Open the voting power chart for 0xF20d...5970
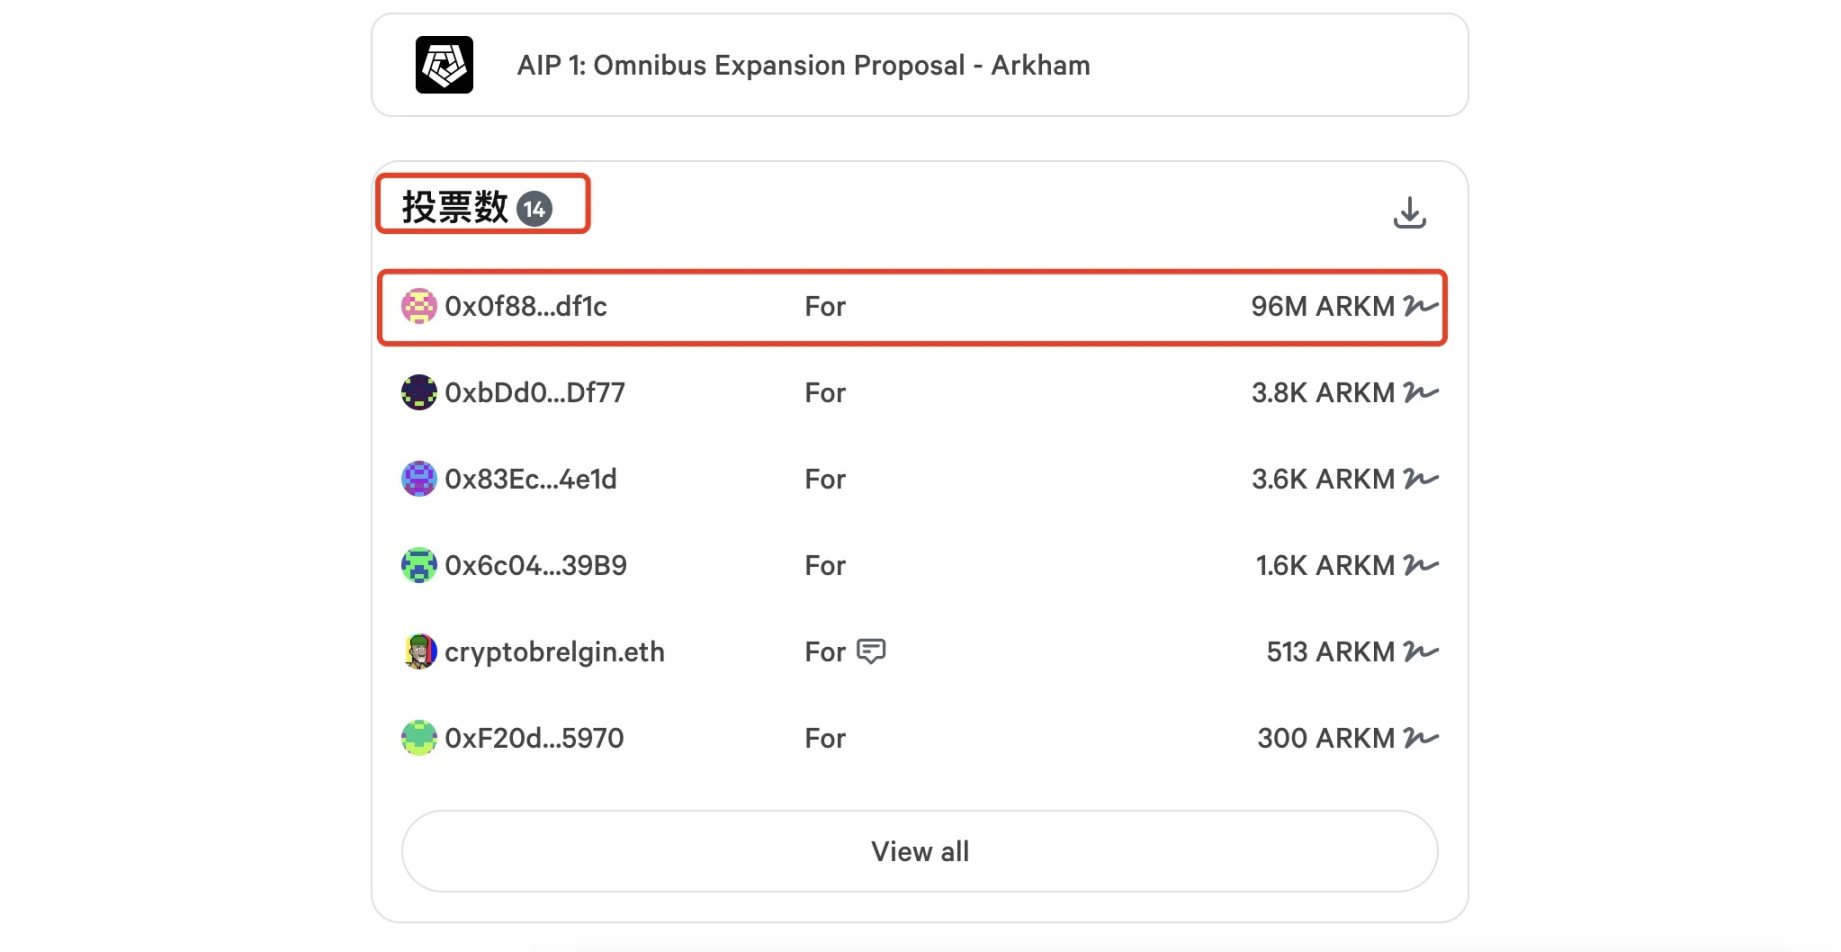 (x=1419, y=738)
